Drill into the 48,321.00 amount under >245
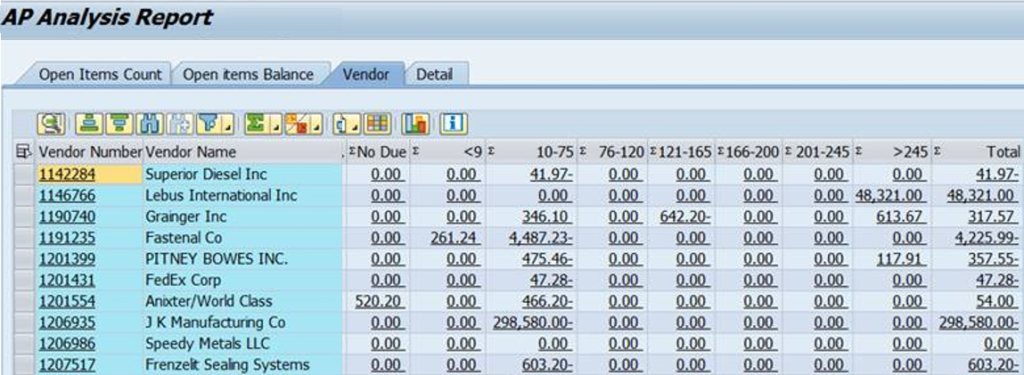Screen dimensions: 1024x375 tap(889, 195)
